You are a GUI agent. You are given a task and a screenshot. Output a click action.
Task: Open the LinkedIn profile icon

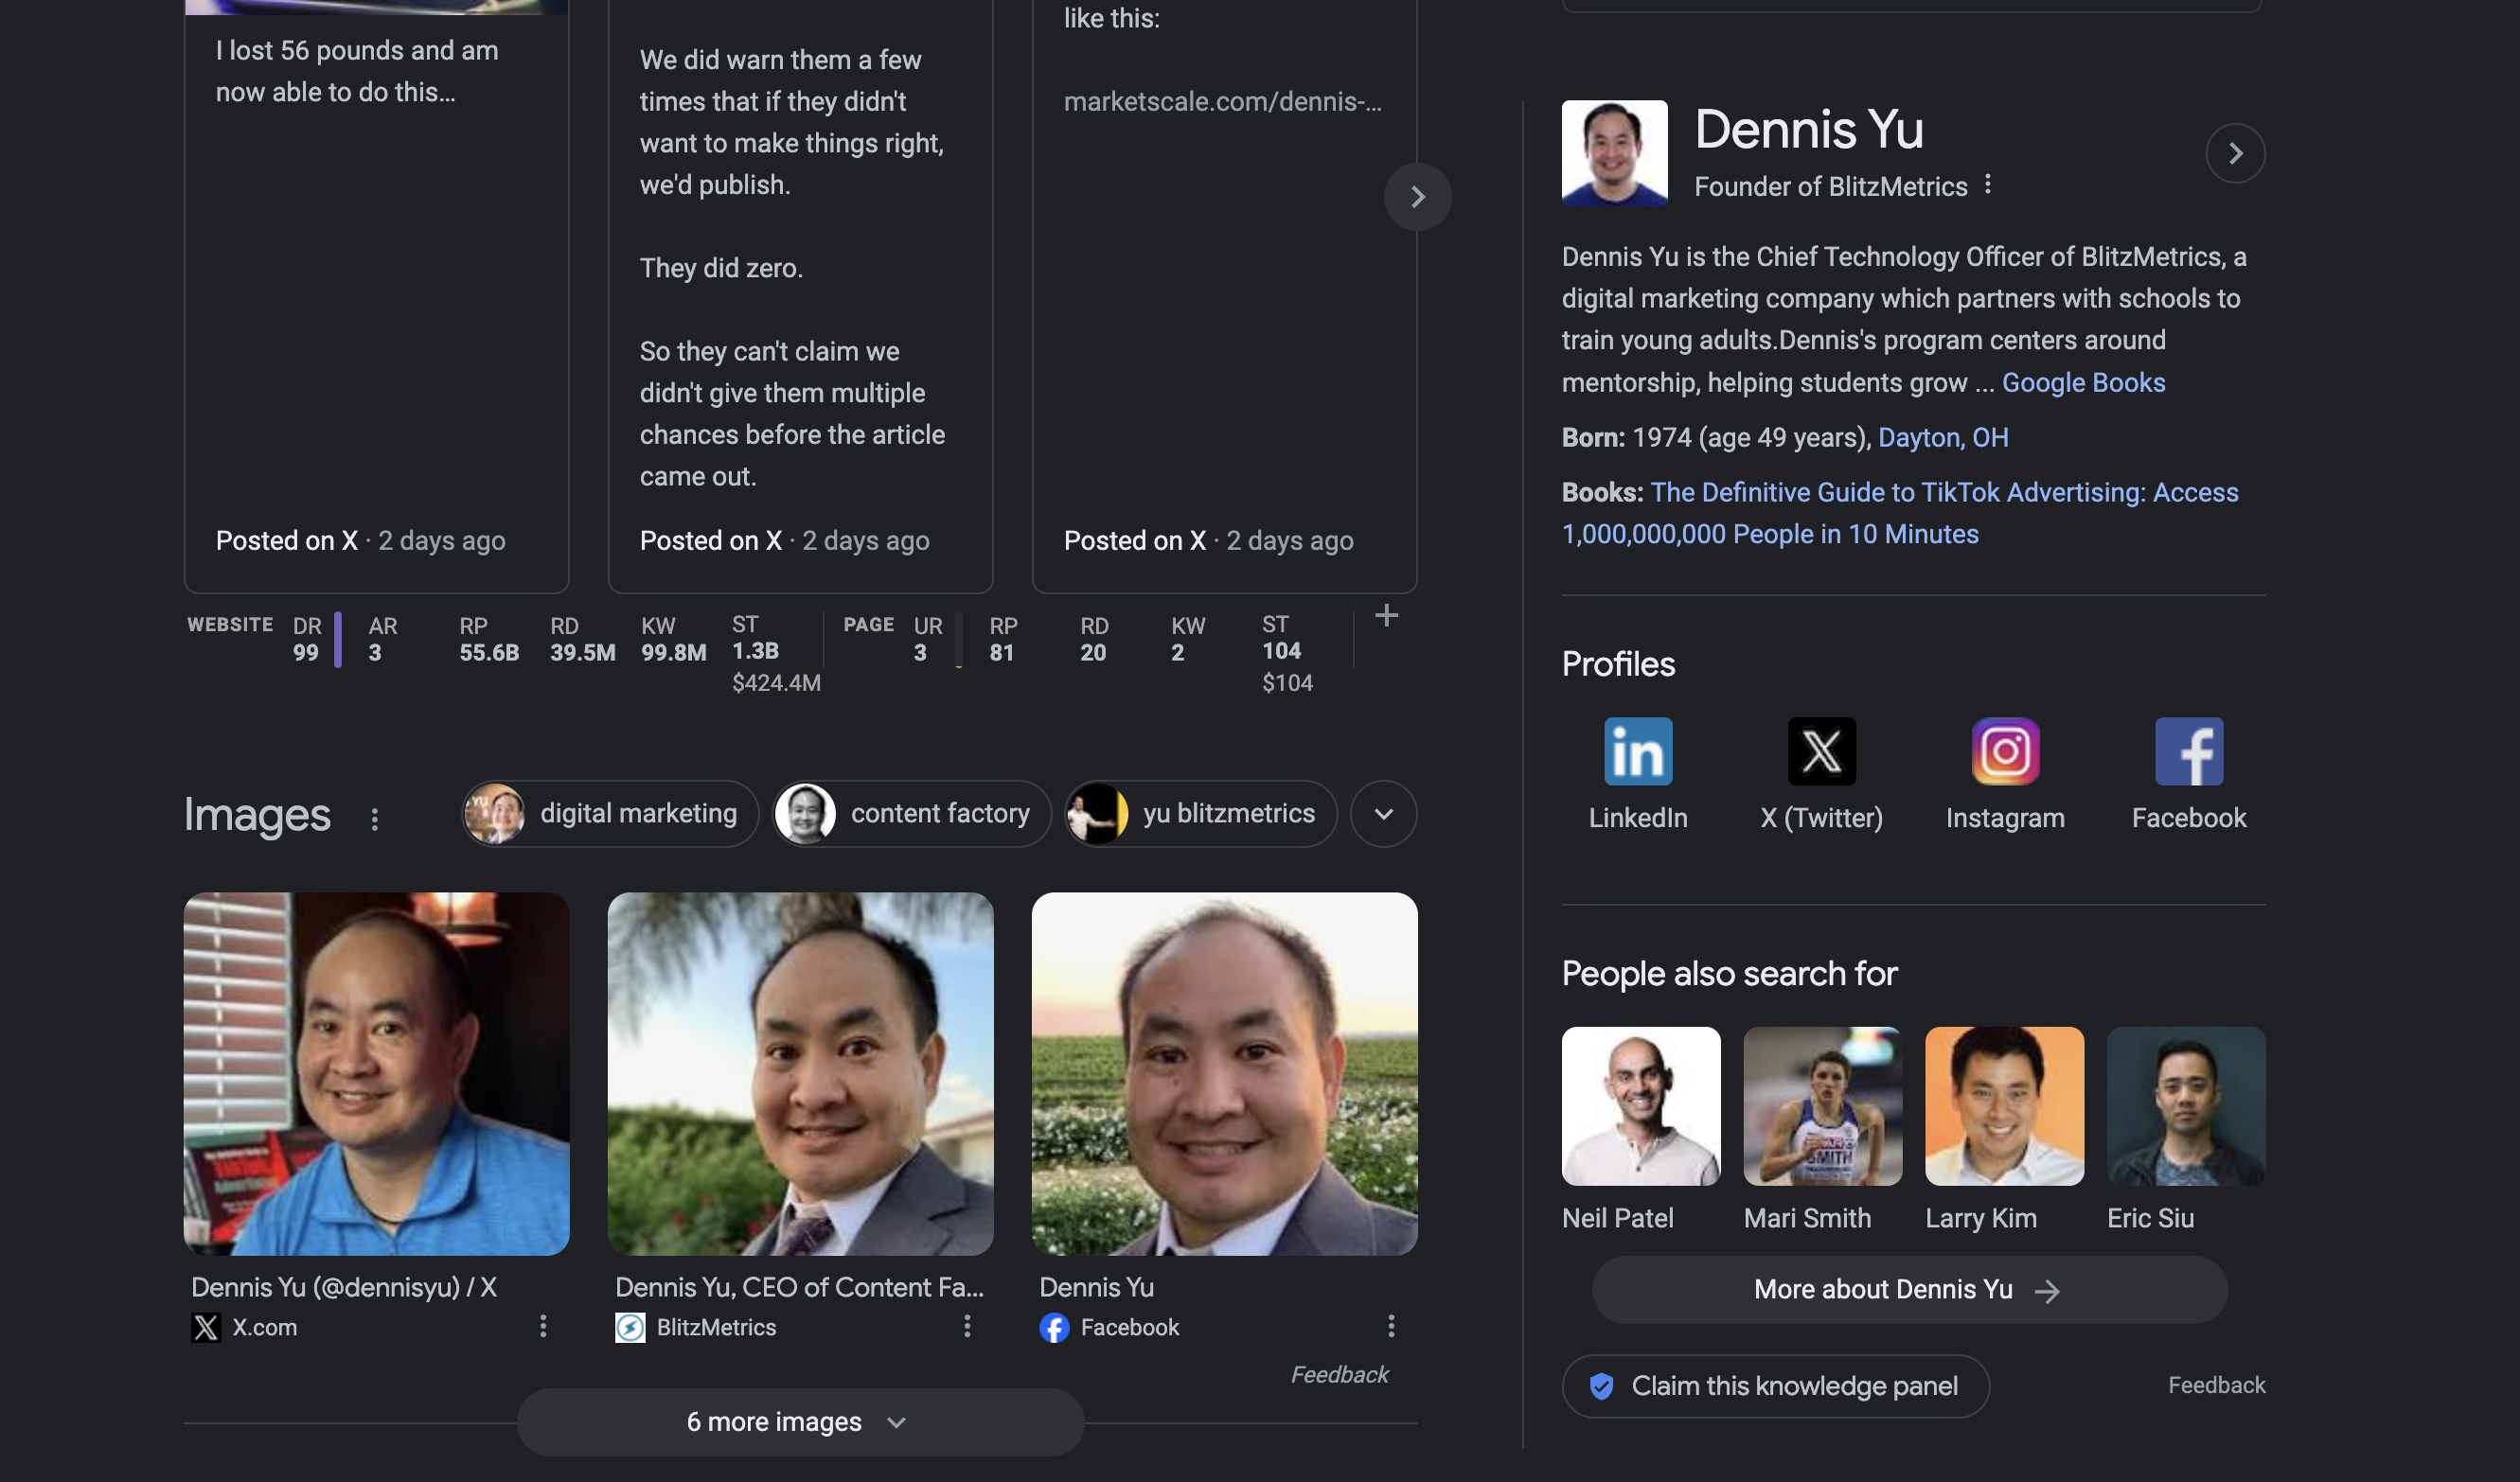[1637, 751]
